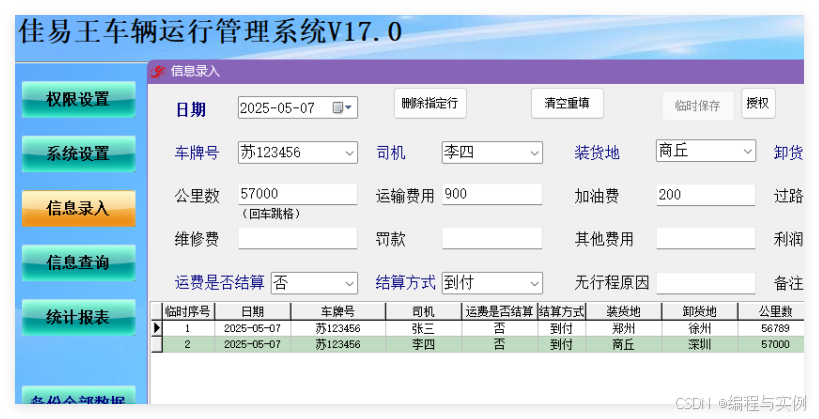The height and width of the screenshot is (419, 819).
Task: Click the 临时保存 button
Action: (698, 106)
